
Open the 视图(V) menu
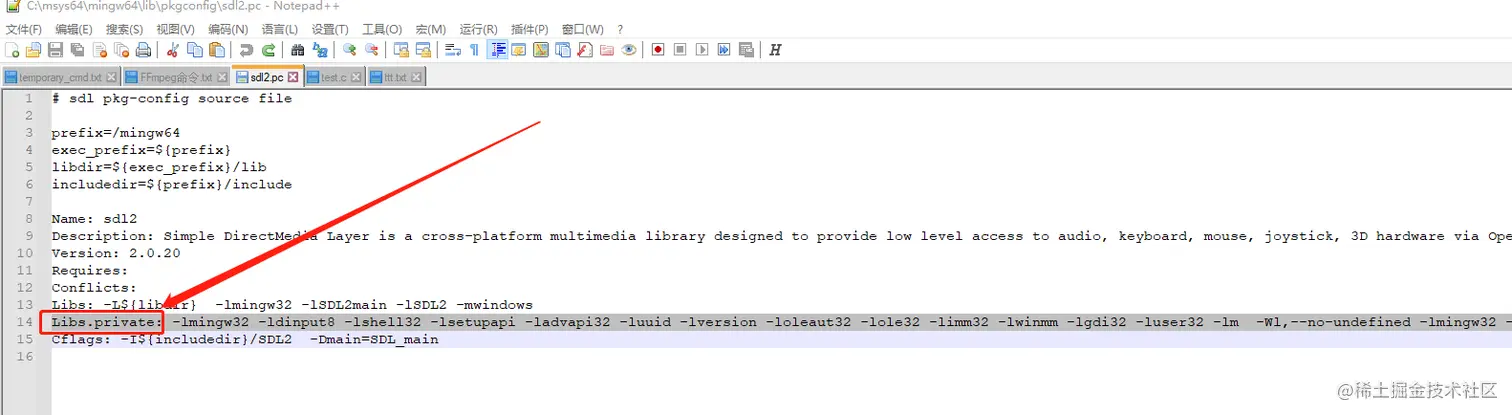(x=175, y=29)
